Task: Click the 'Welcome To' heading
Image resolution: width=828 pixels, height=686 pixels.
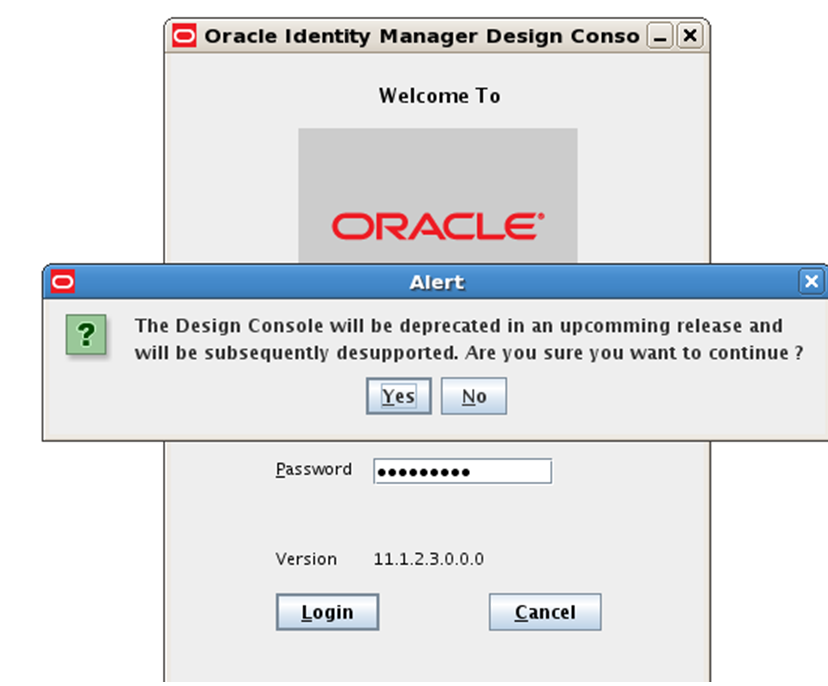Action: 438,95
